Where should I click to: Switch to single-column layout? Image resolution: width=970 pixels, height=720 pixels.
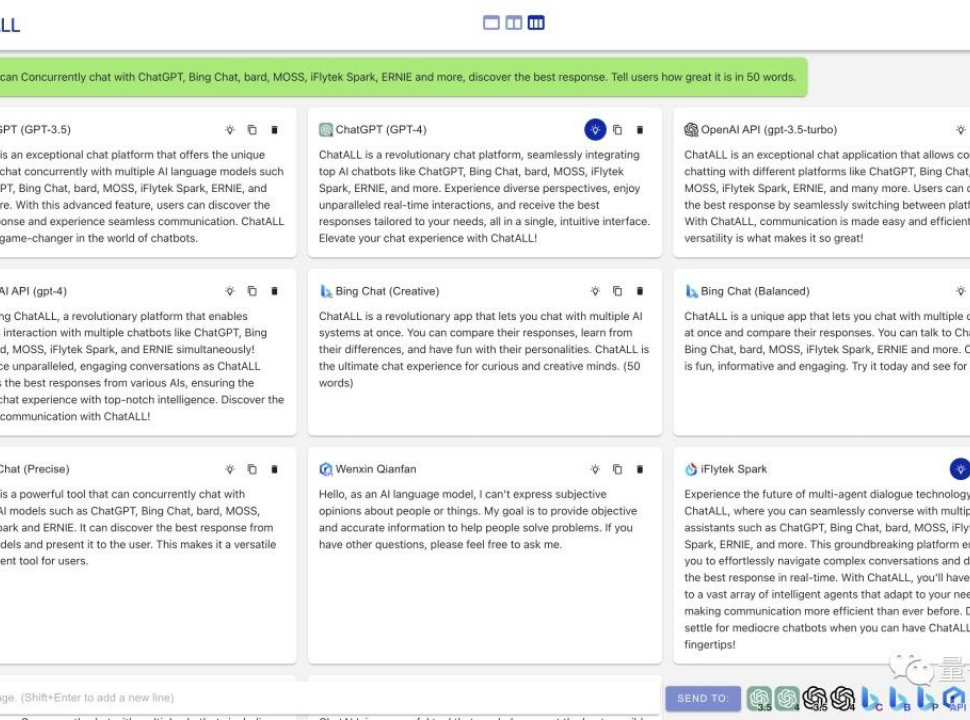pyautogui.click(x=491, y=23)
